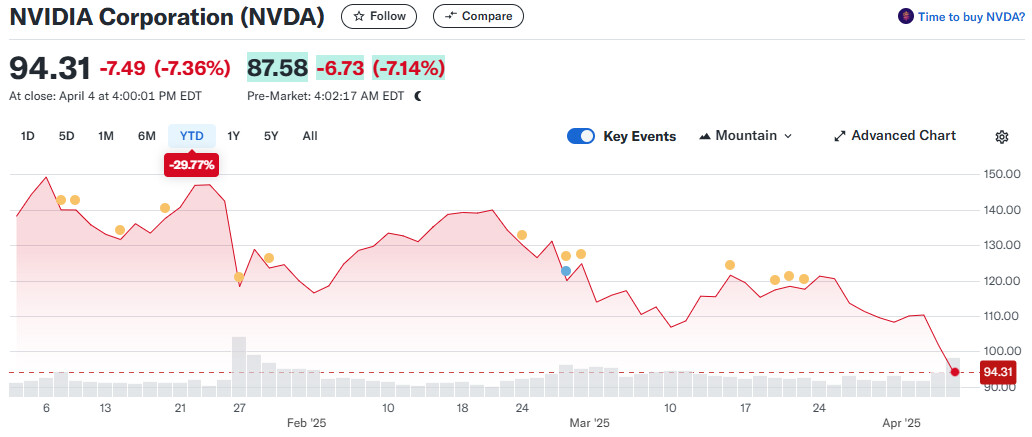Click the first orange event marker
The width and height of the screenshot is (1032, 437).
coord(61,200)
